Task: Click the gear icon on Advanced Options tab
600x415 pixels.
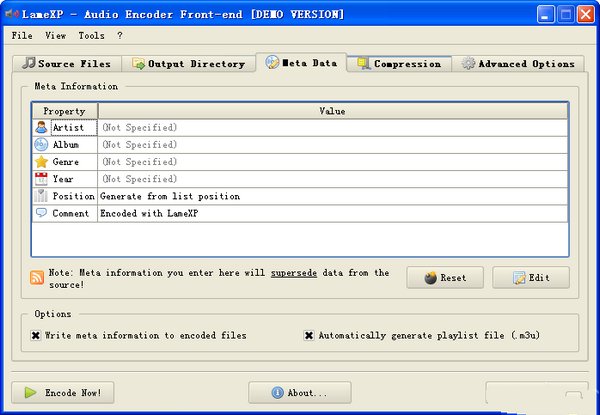Action: 468,63
